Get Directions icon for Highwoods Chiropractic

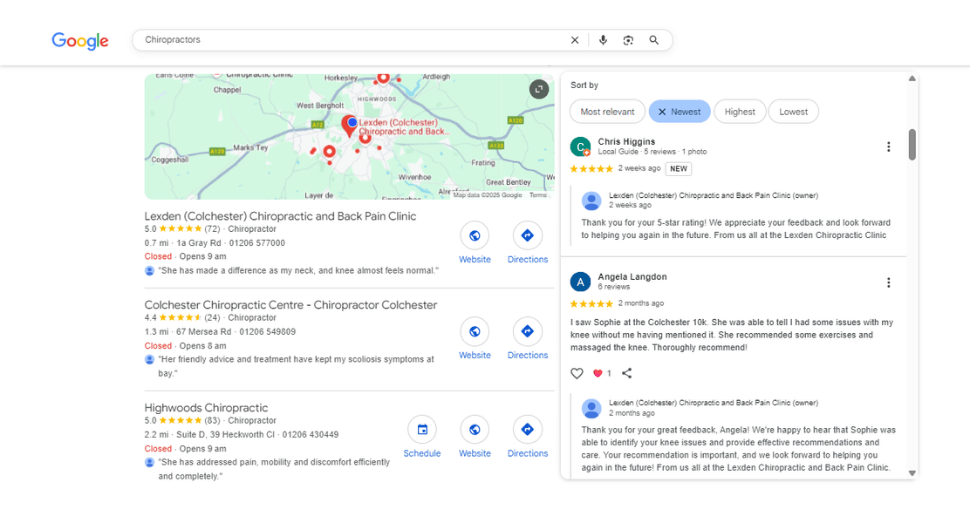[527, 430]
